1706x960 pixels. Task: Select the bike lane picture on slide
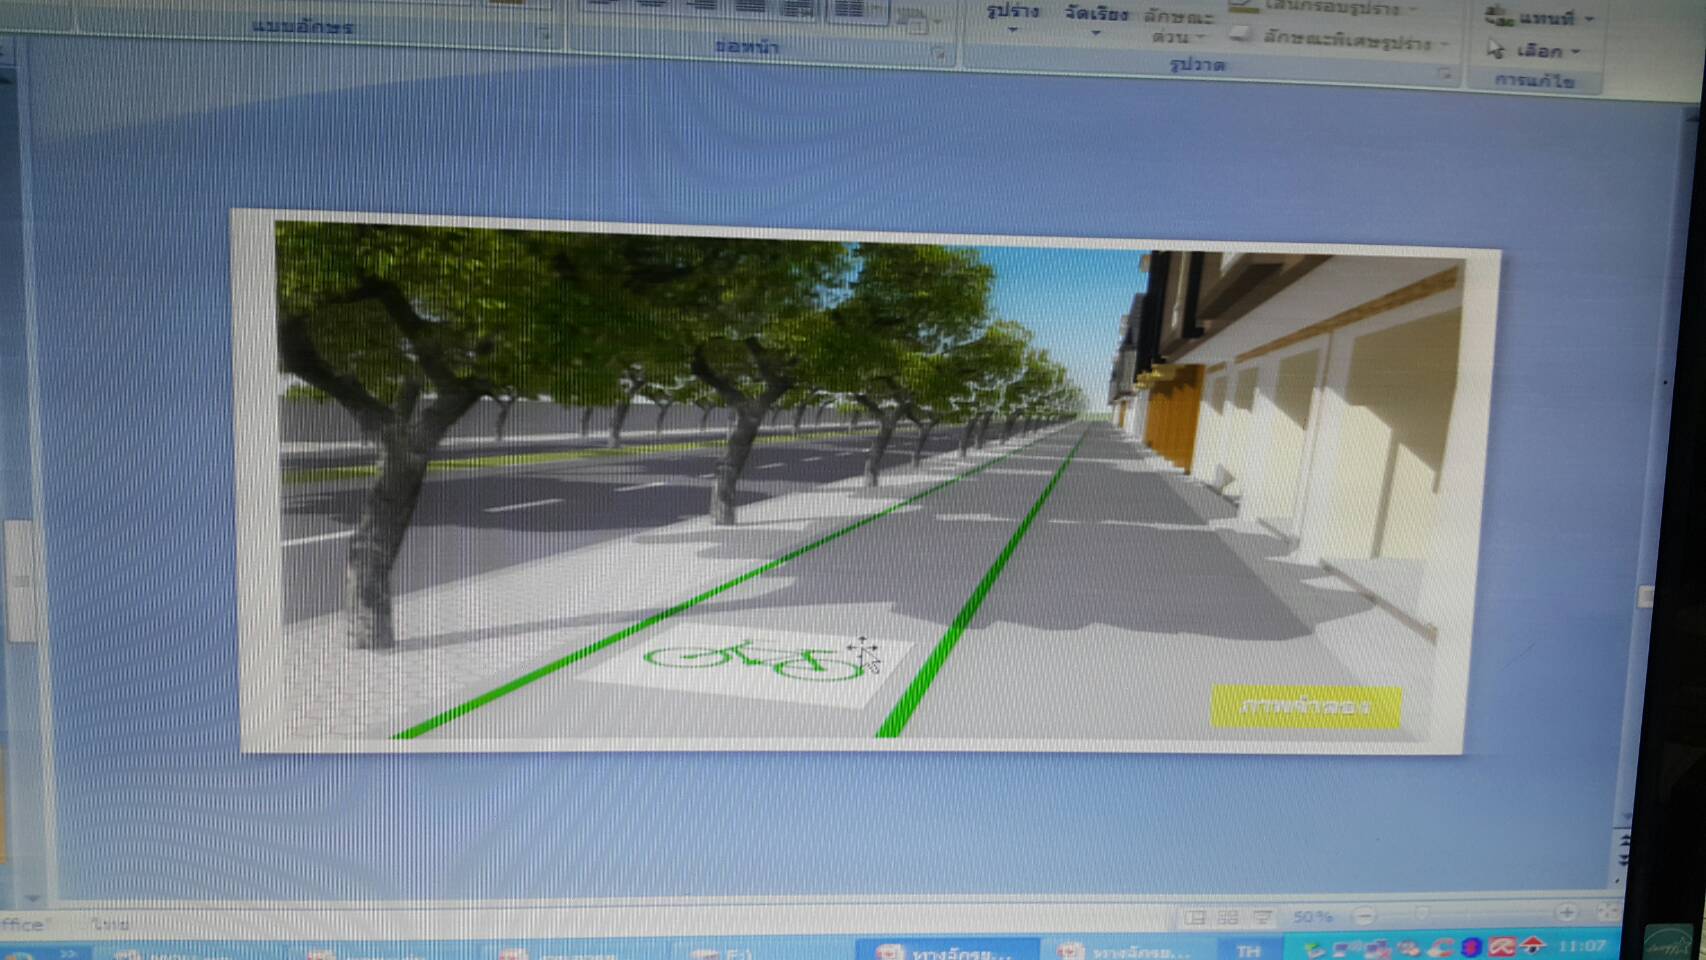(x=868, y=480)
